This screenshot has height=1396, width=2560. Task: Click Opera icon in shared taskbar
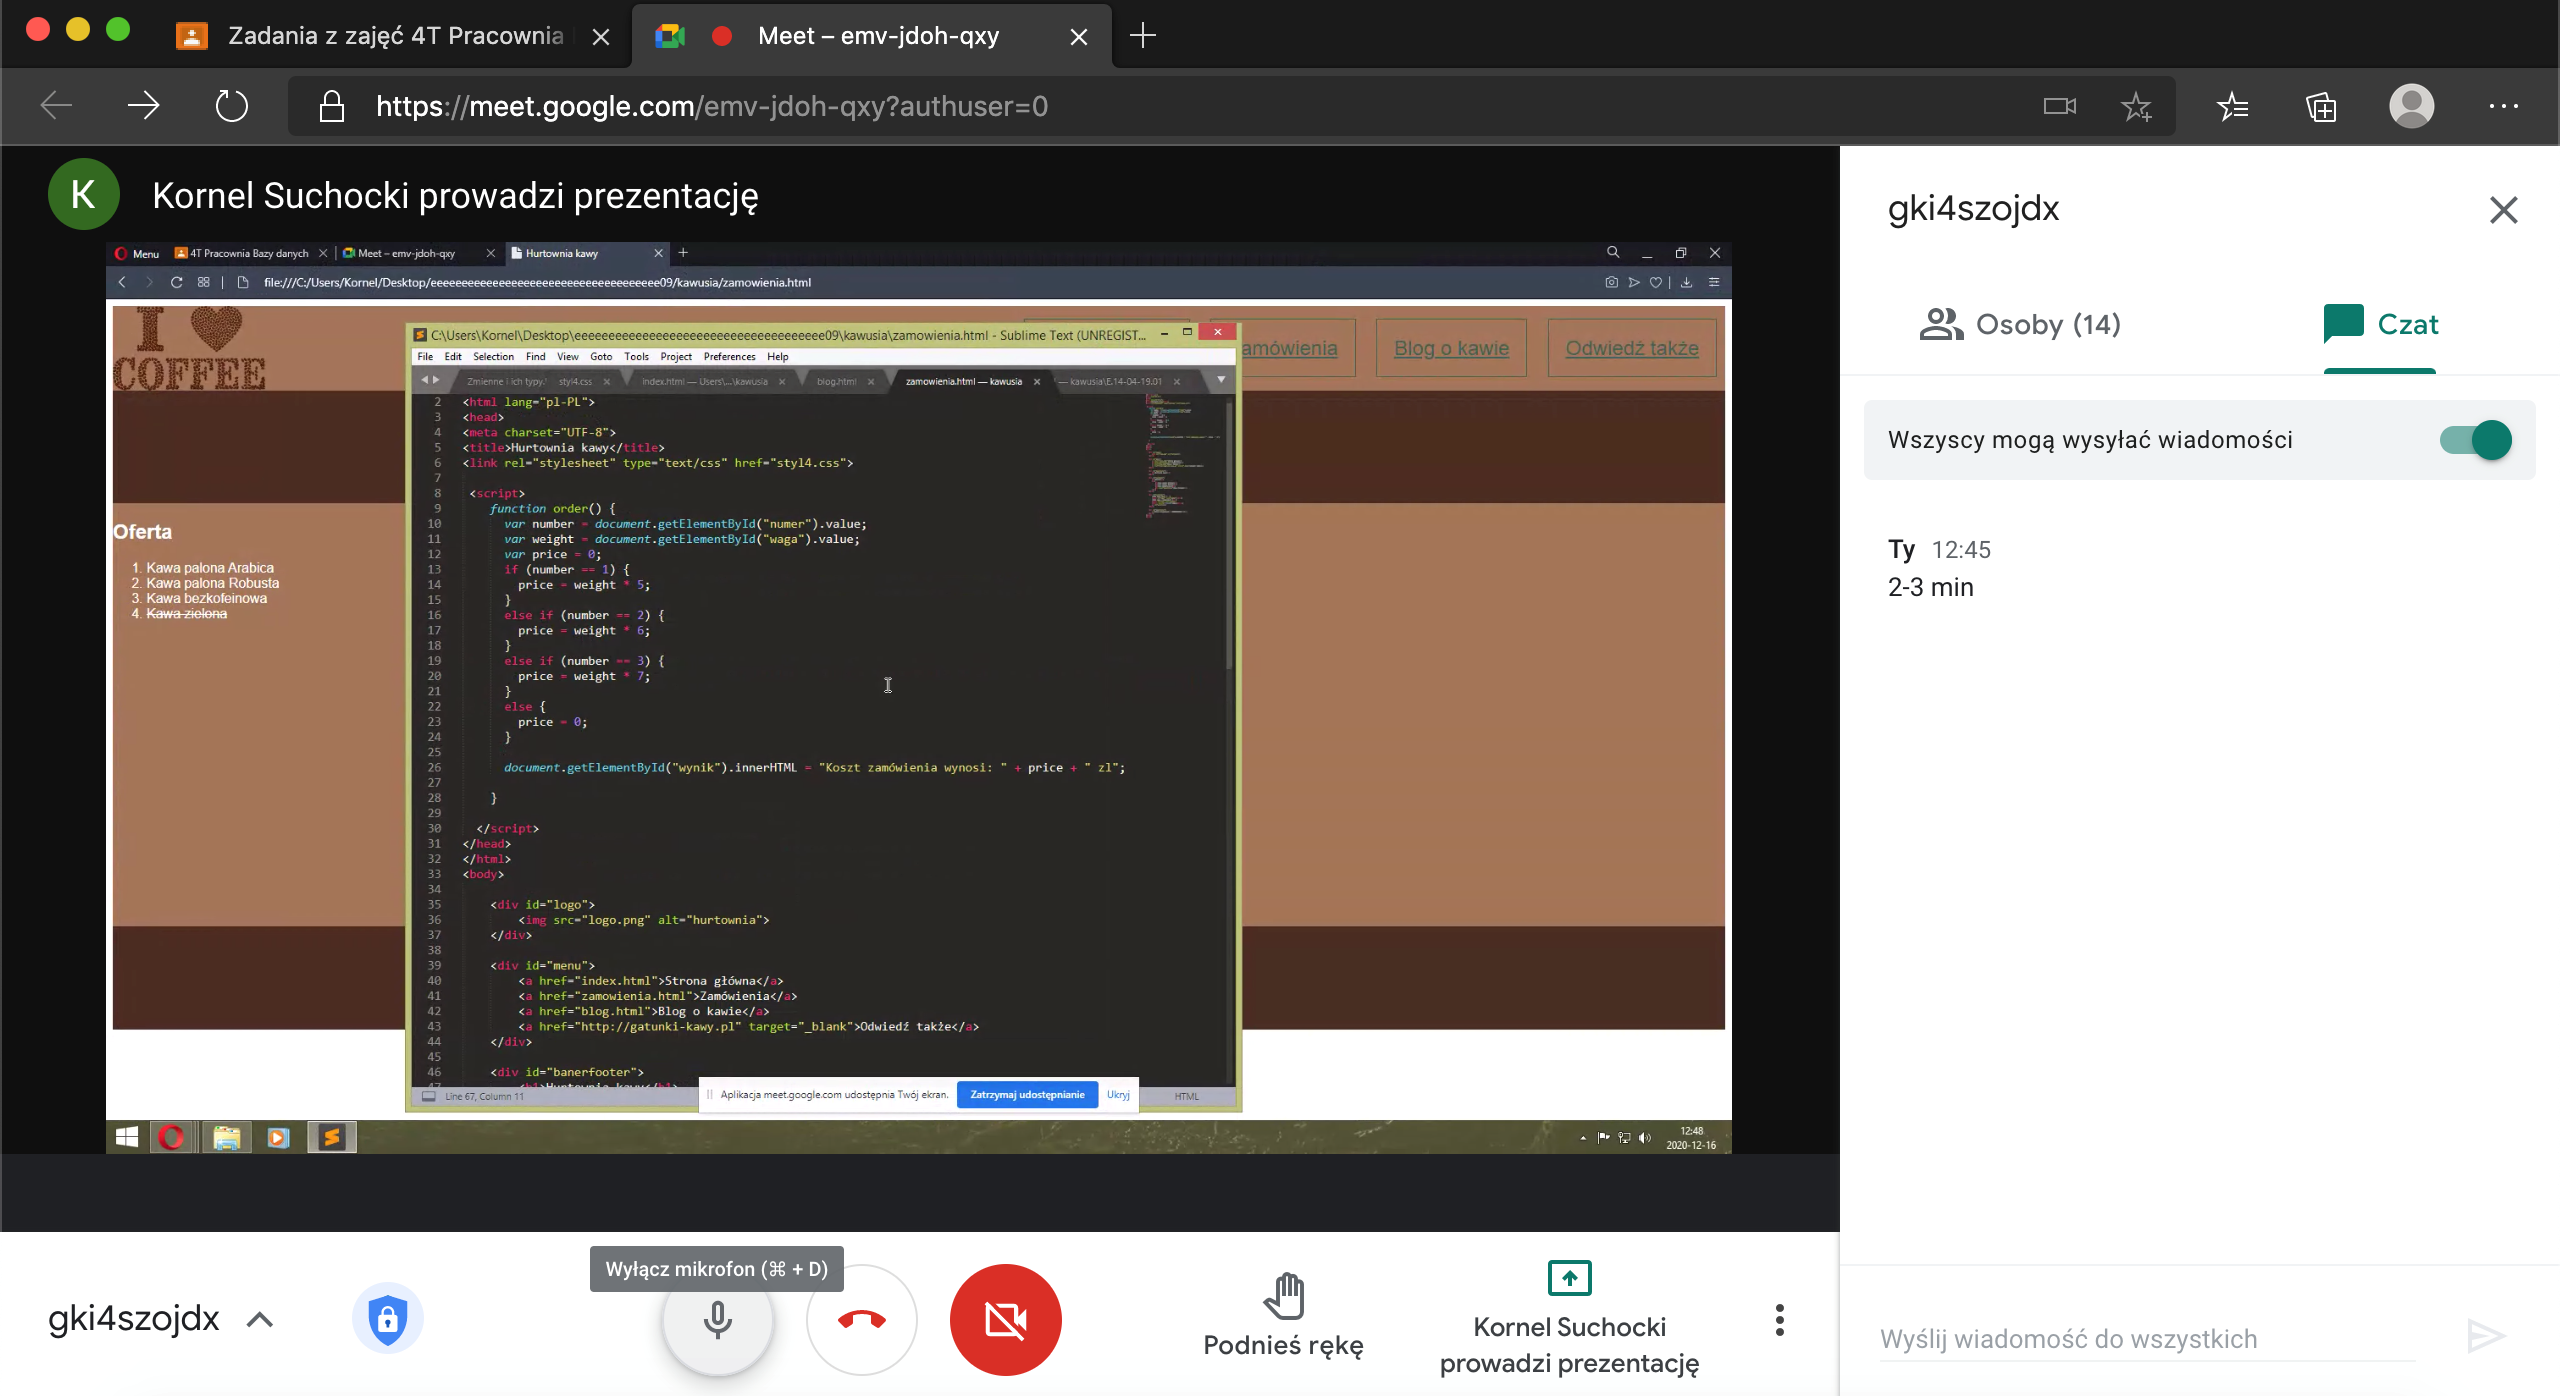coord(171,1137)
